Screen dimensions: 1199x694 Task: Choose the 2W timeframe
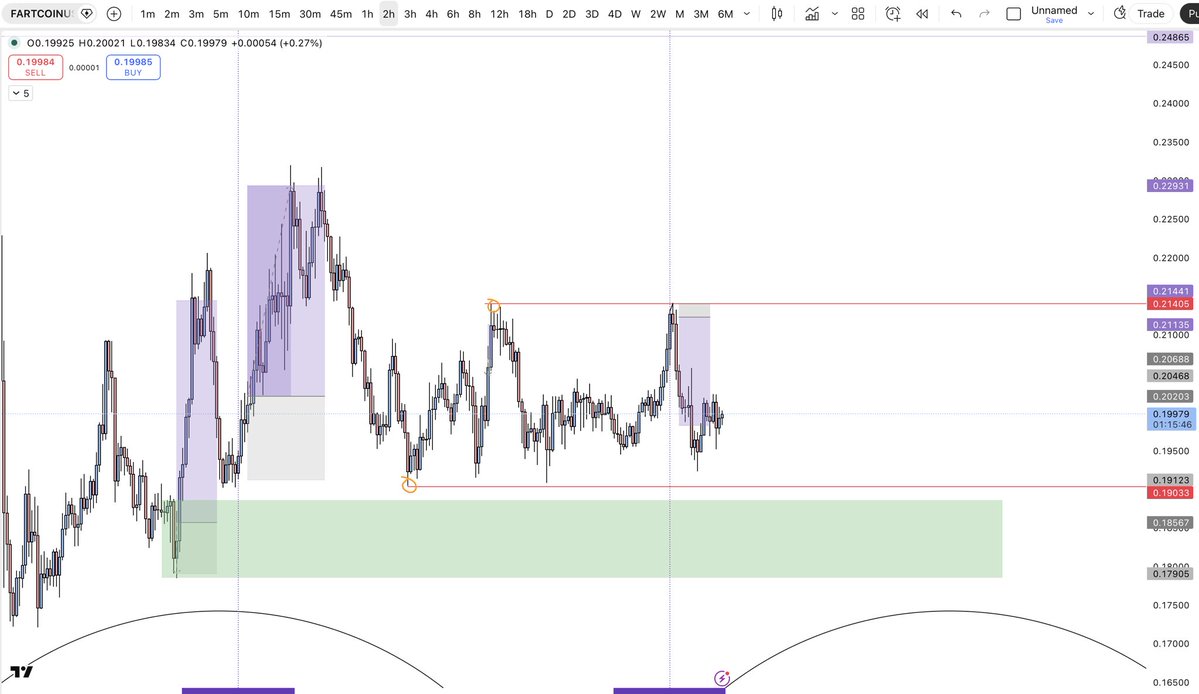pyautogui.click(x=658, y=14)
